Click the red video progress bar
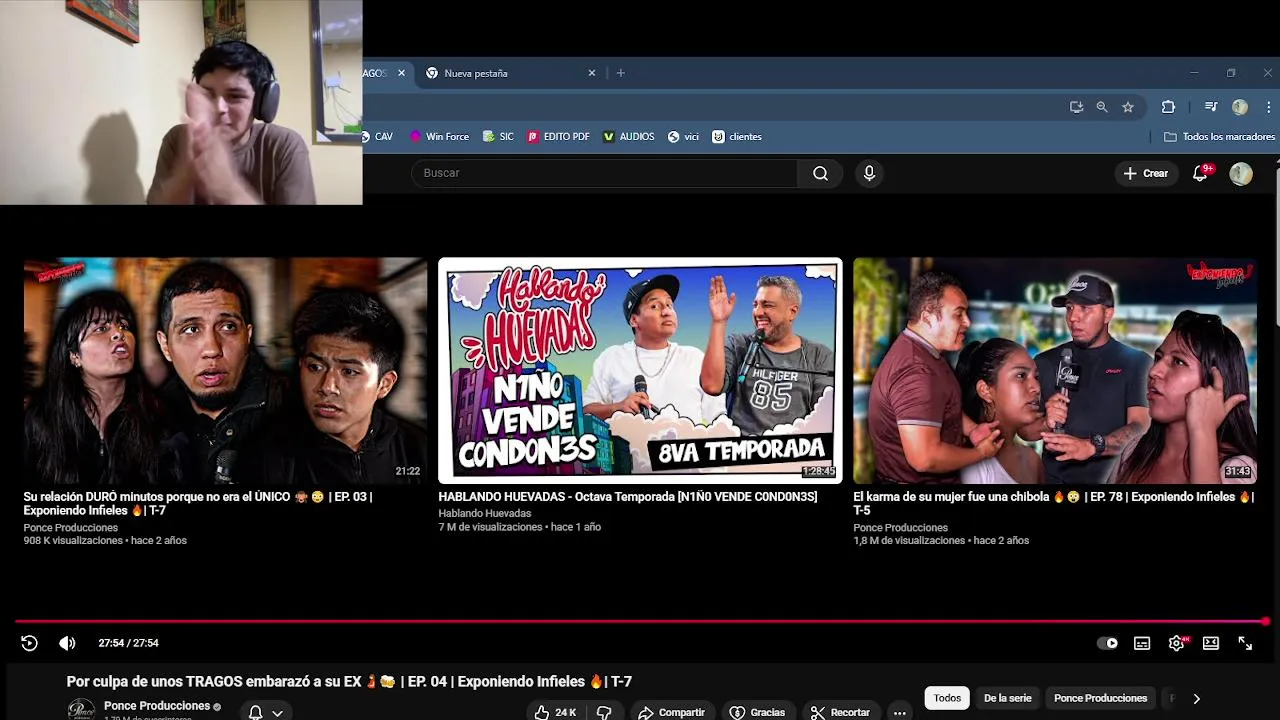The image size is (1280, 720). (x=640, y=621)
